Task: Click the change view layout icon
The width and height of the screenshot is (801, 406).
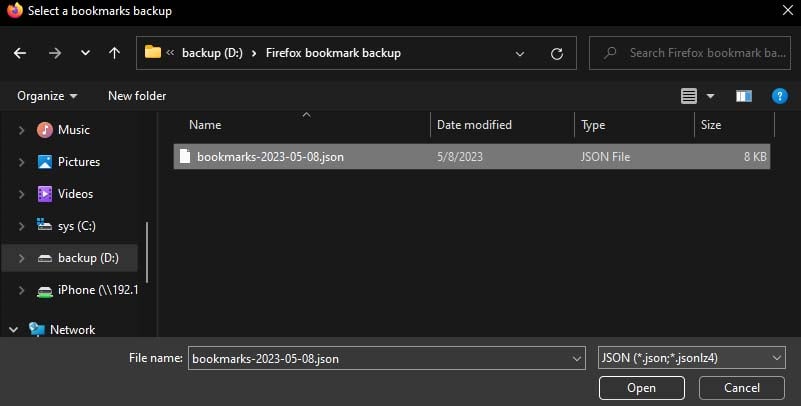Action: (688, 96)
